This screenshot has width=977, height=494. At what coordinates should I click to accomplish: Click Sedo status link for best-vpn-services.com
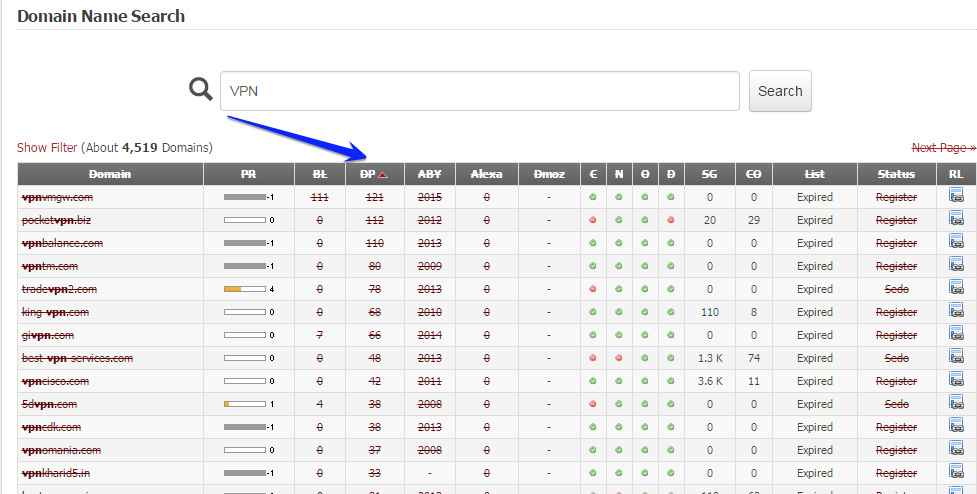pos(896,359)
